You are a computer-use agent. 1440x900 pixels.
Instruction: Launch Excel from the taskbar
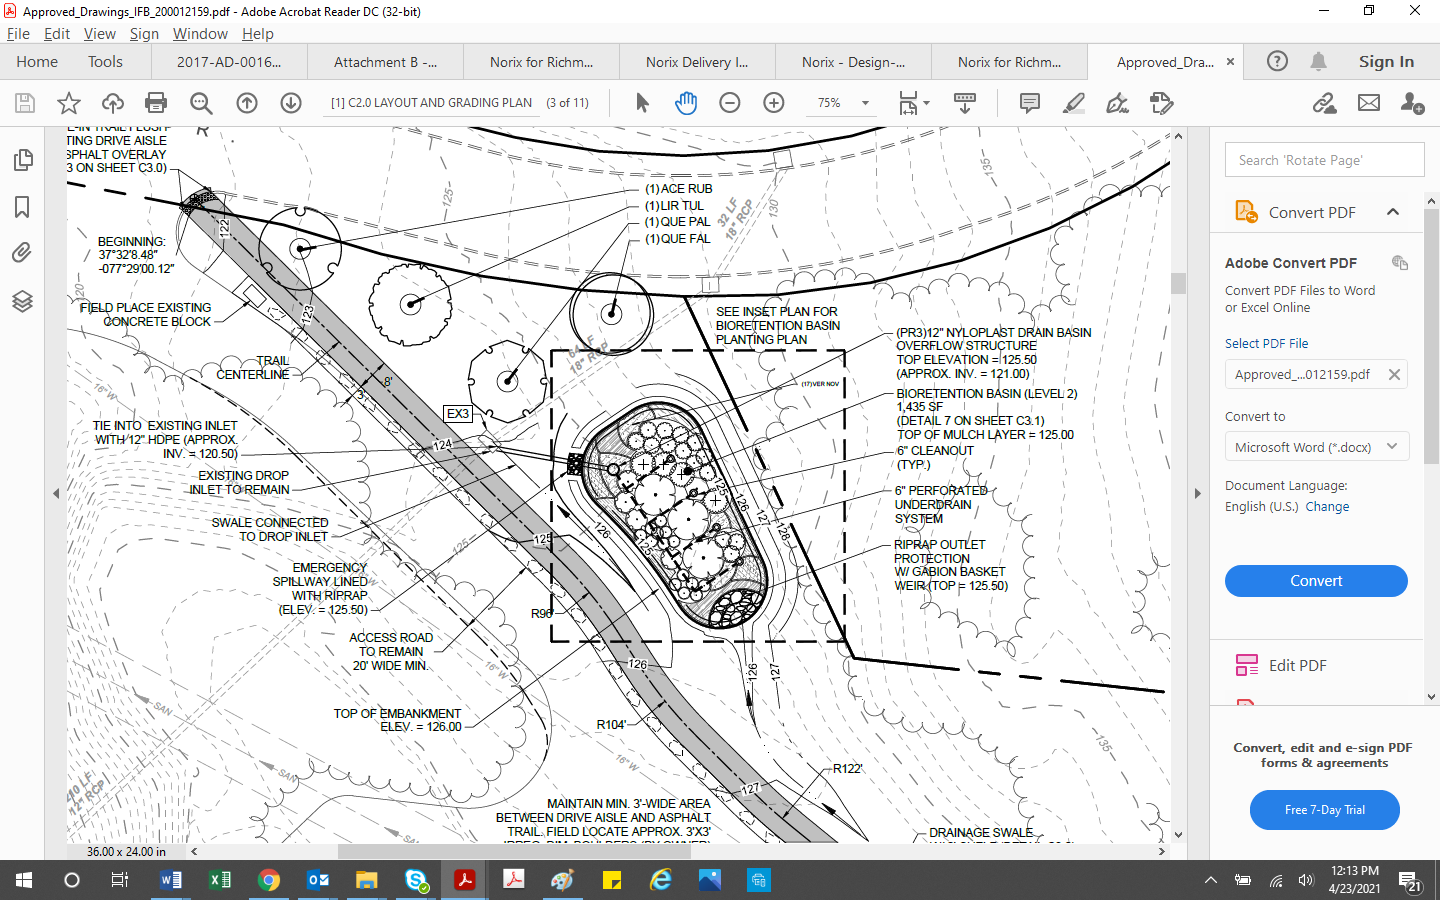[220, 880]
